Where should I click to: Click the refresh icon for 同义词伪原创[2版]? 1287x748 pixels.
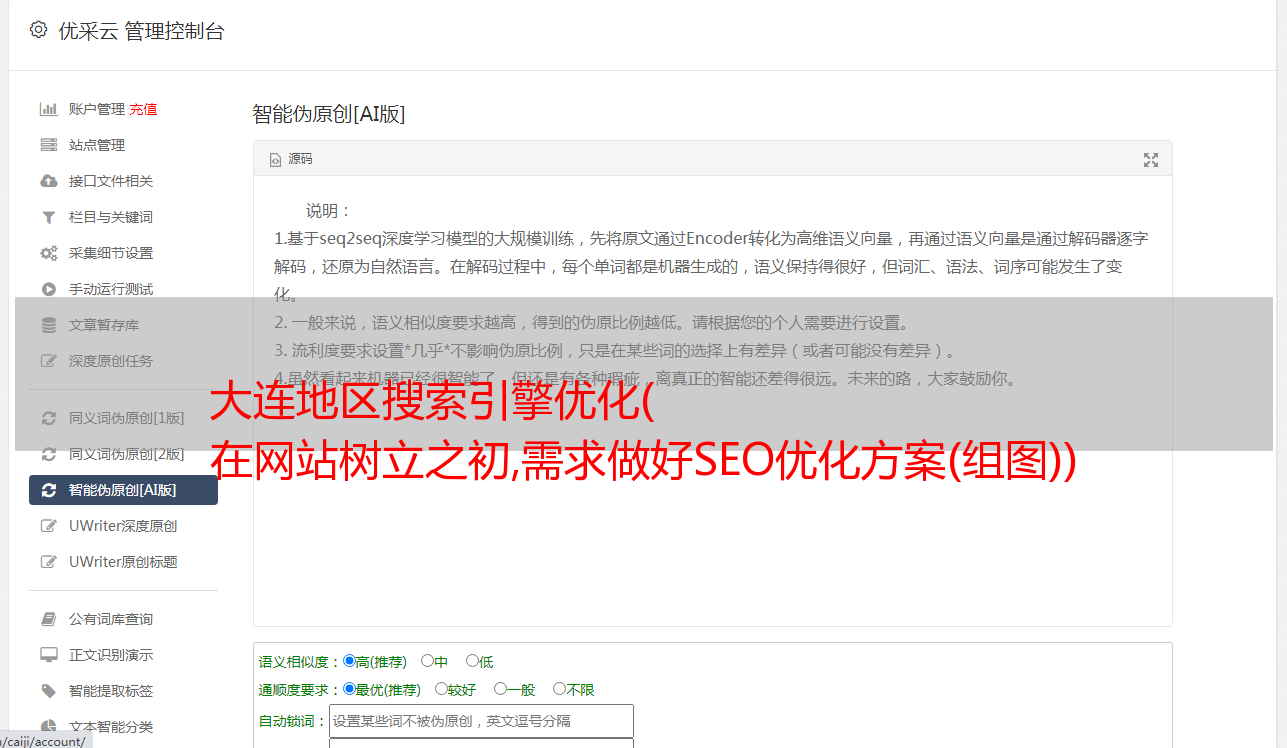coord(48,454)
